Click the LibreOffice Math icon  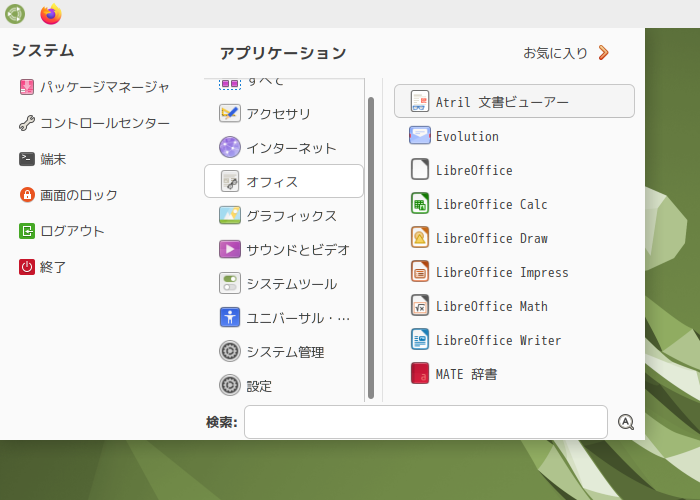pos(420,305)
